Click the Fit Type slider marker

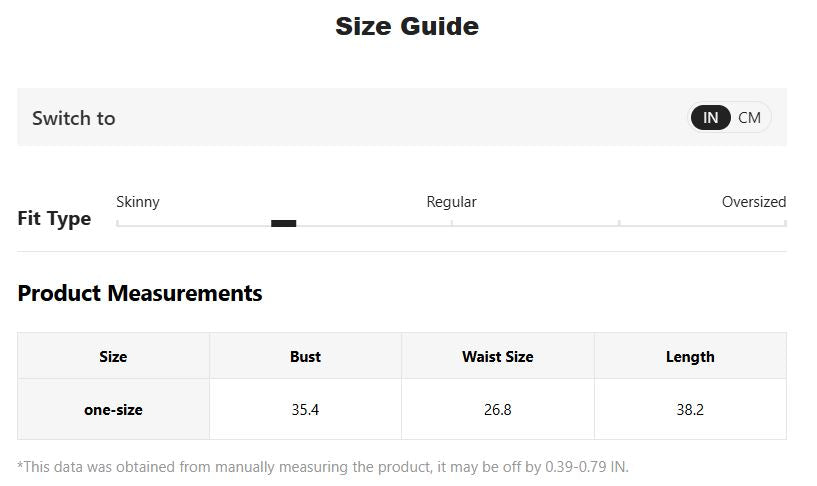click(283, 223)
